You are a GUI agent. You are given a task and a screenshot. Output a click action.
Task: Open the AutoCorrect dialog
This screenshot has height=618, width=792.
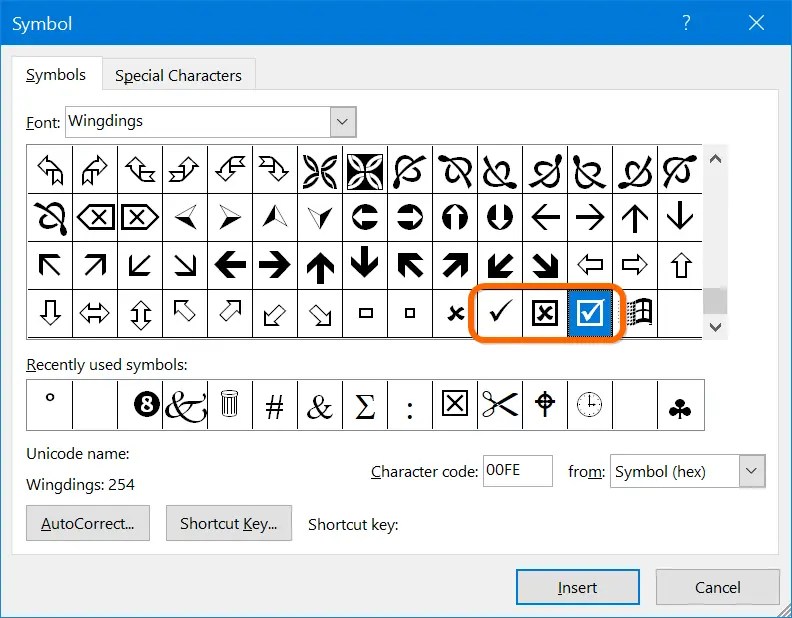[x=87, y=523]
